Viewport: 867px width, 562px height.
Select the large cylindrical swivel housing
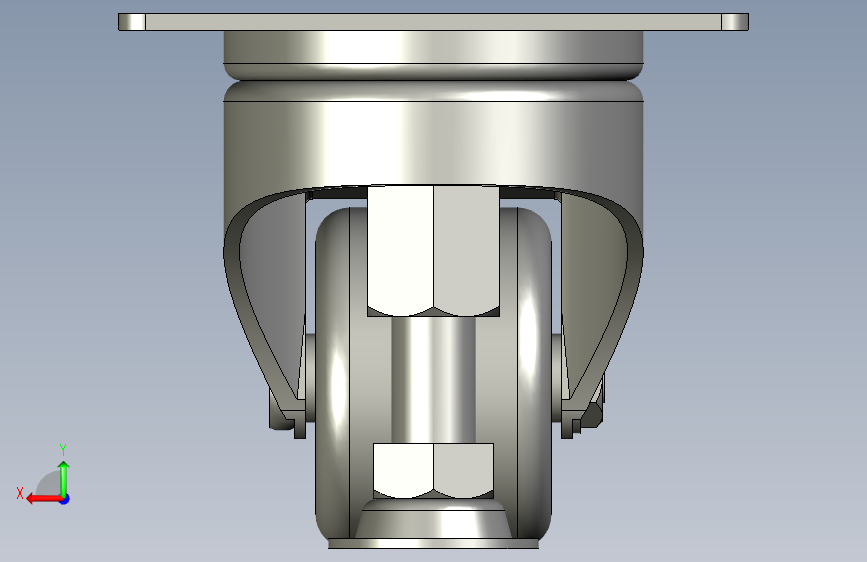(433, 141)
